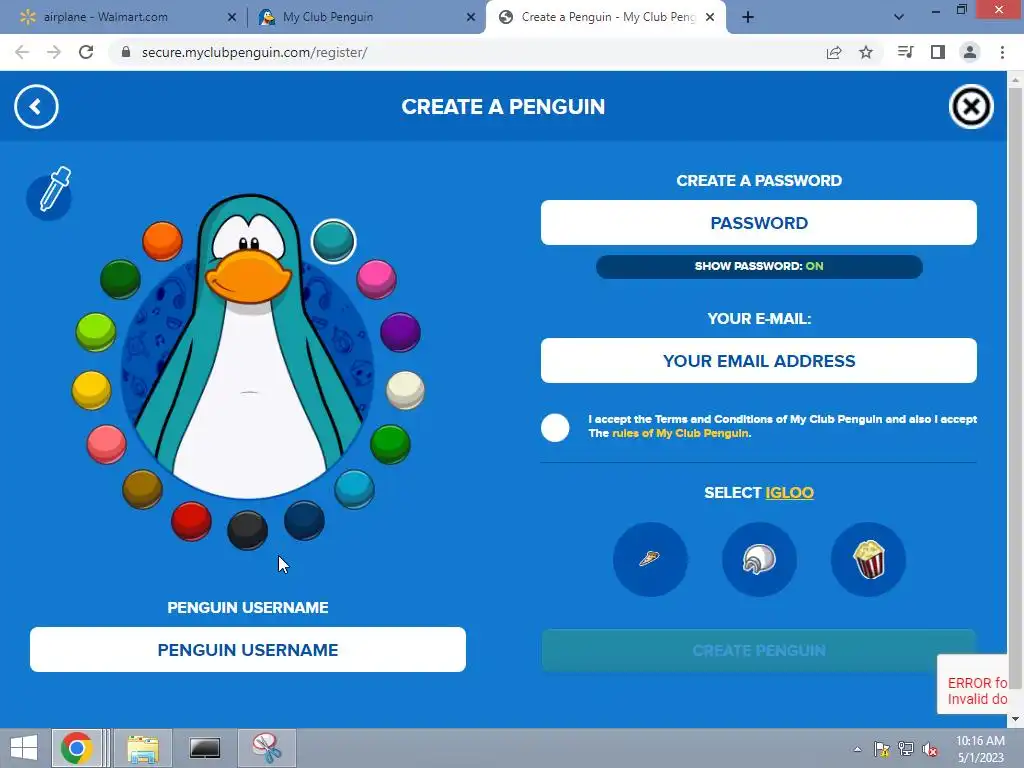Select the pizza slice igloo
The image size is (1024, 768).
(x=650, y=559)
